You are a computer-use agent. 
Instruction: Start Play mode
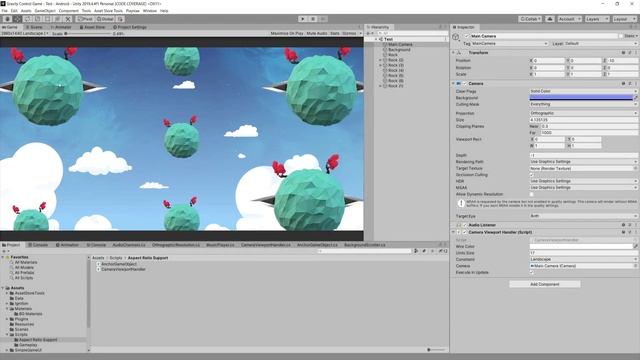click(x=302, y=19)
